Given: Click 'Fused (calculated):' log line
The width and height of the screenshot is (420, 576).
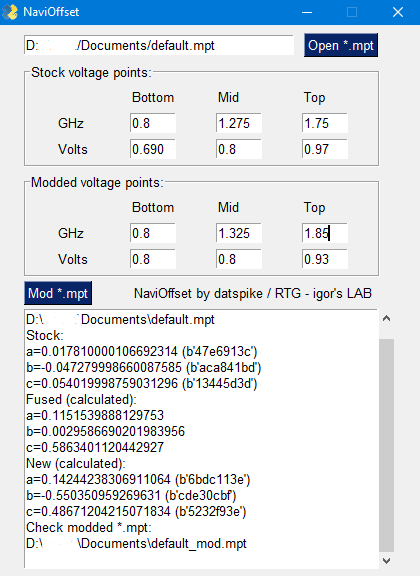Looking at the screenshot, I should tap(81, 399).
